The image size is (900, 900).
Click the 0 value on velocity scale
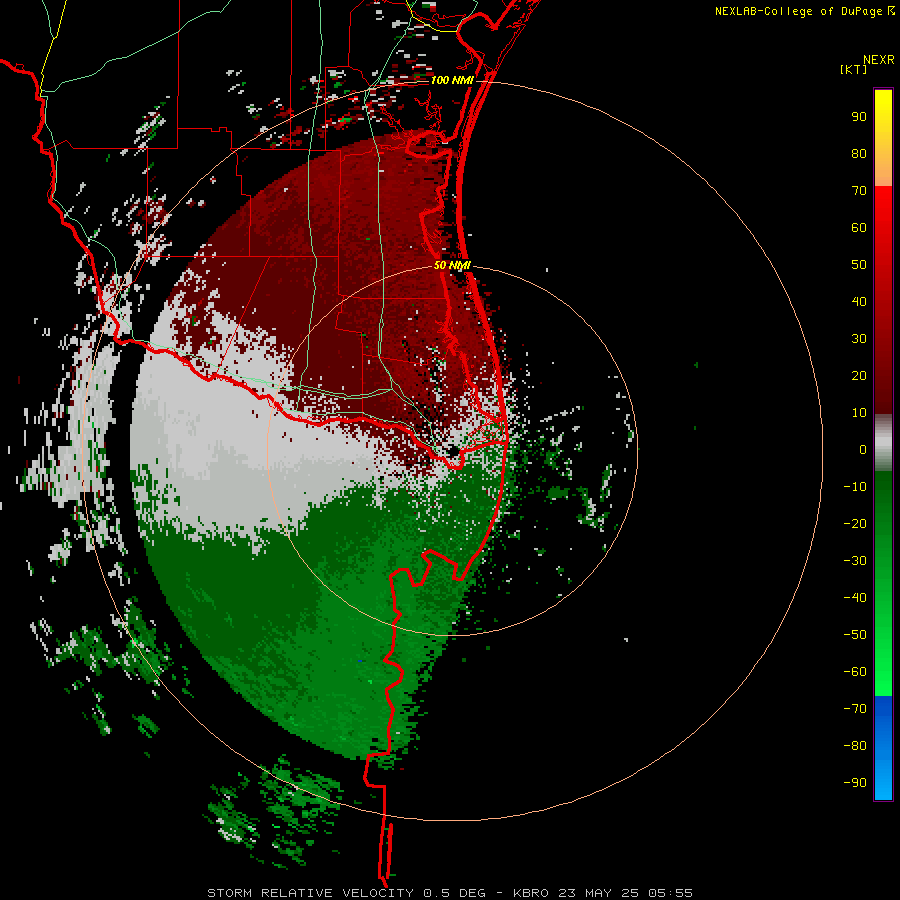(x=863, y=450)
